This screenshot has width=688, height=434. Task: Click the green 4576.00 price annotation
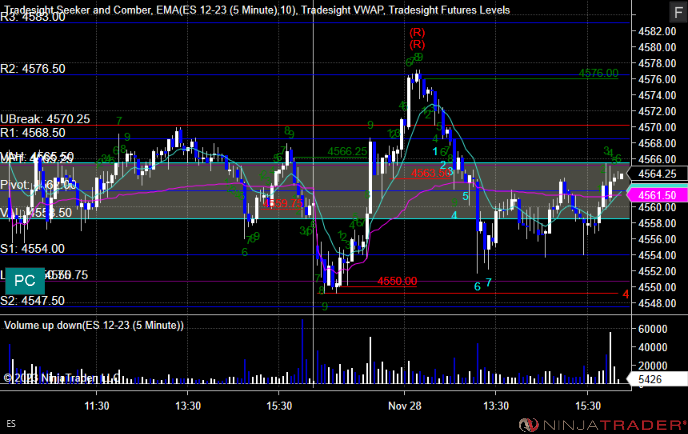point(598,73)
